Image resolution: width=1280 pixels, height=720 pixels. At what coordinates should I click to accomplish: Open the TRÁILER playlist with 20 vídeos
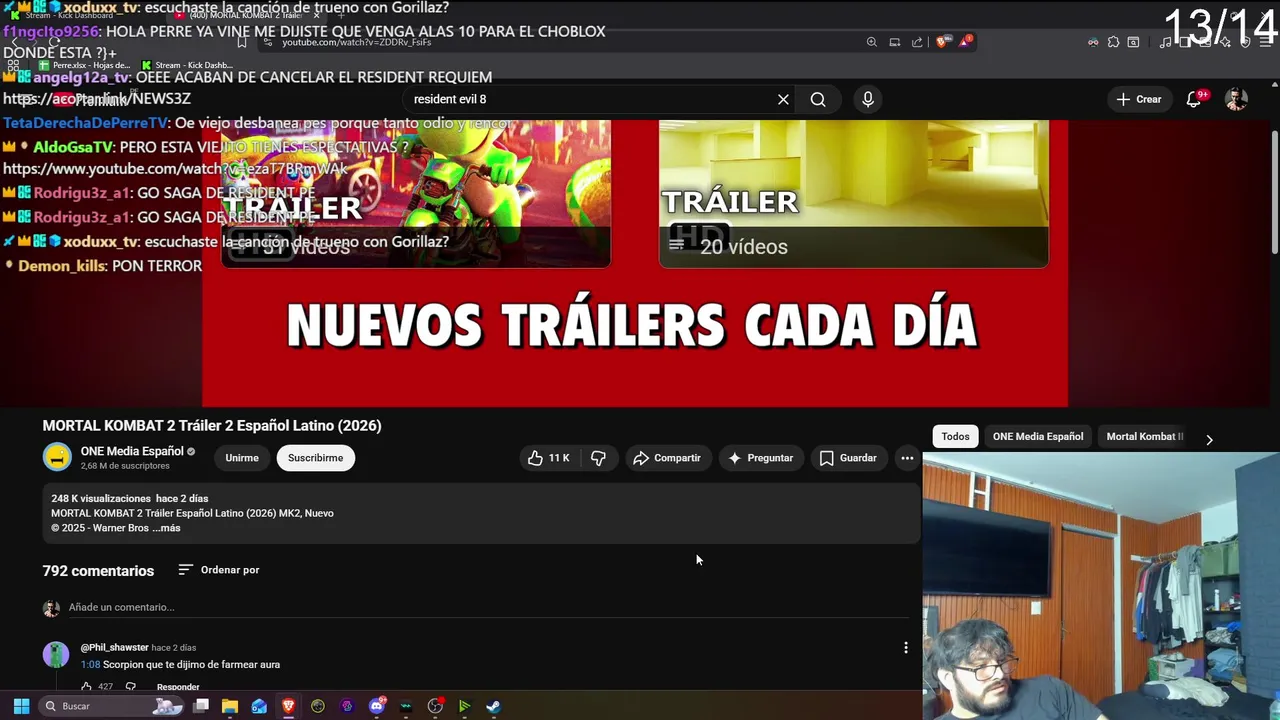854,194
